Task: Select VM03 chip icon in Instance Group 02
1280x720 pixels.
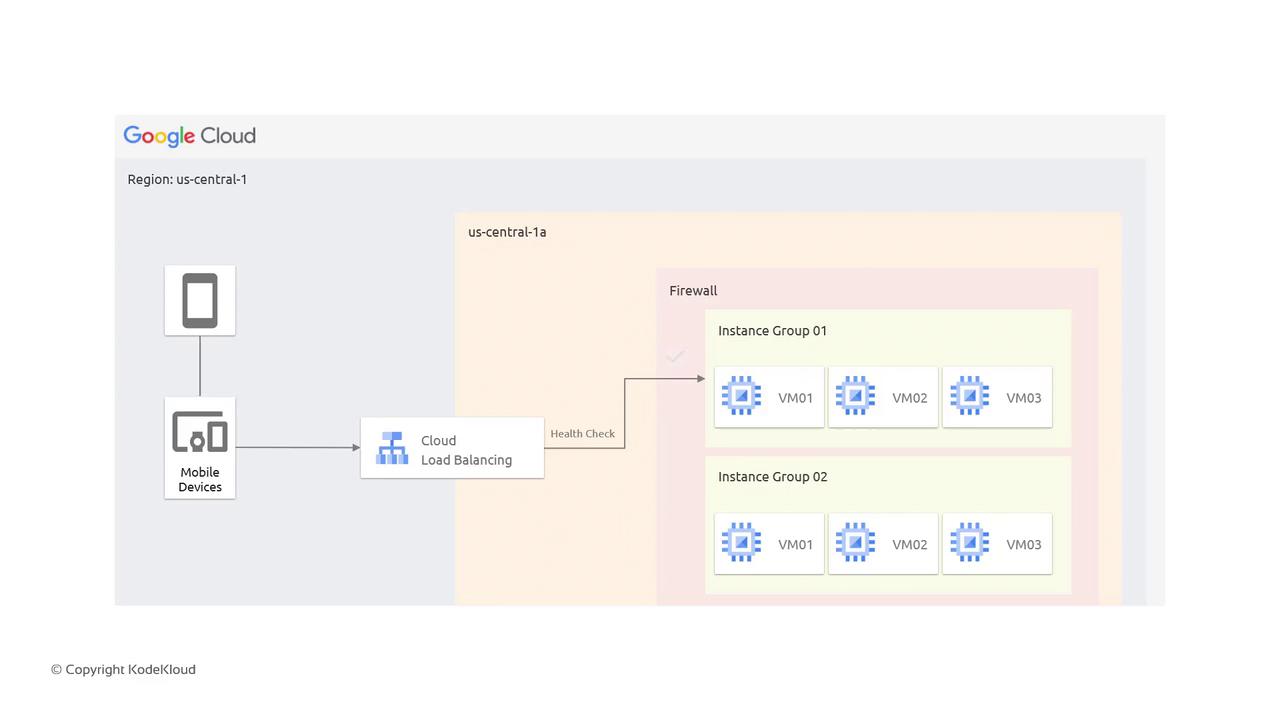Action: [x=969, y=543]
